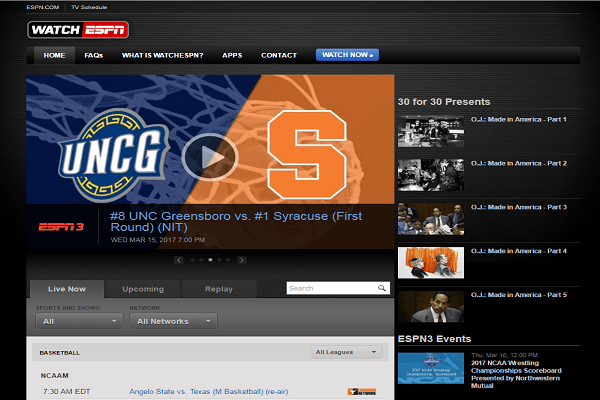Open 2017 NCAA Wrestling Championships Scoreboard link
Viewport: 600px width, 400px height.
click(516, 374)
